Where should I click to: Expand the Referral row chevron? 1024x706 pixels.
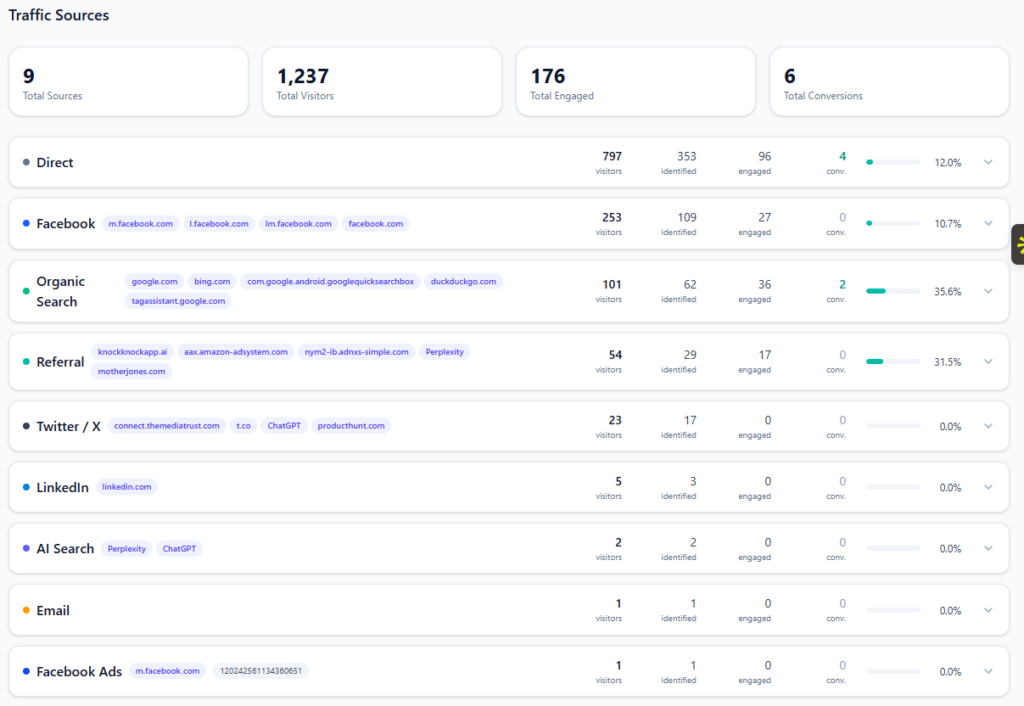[988, 362]
